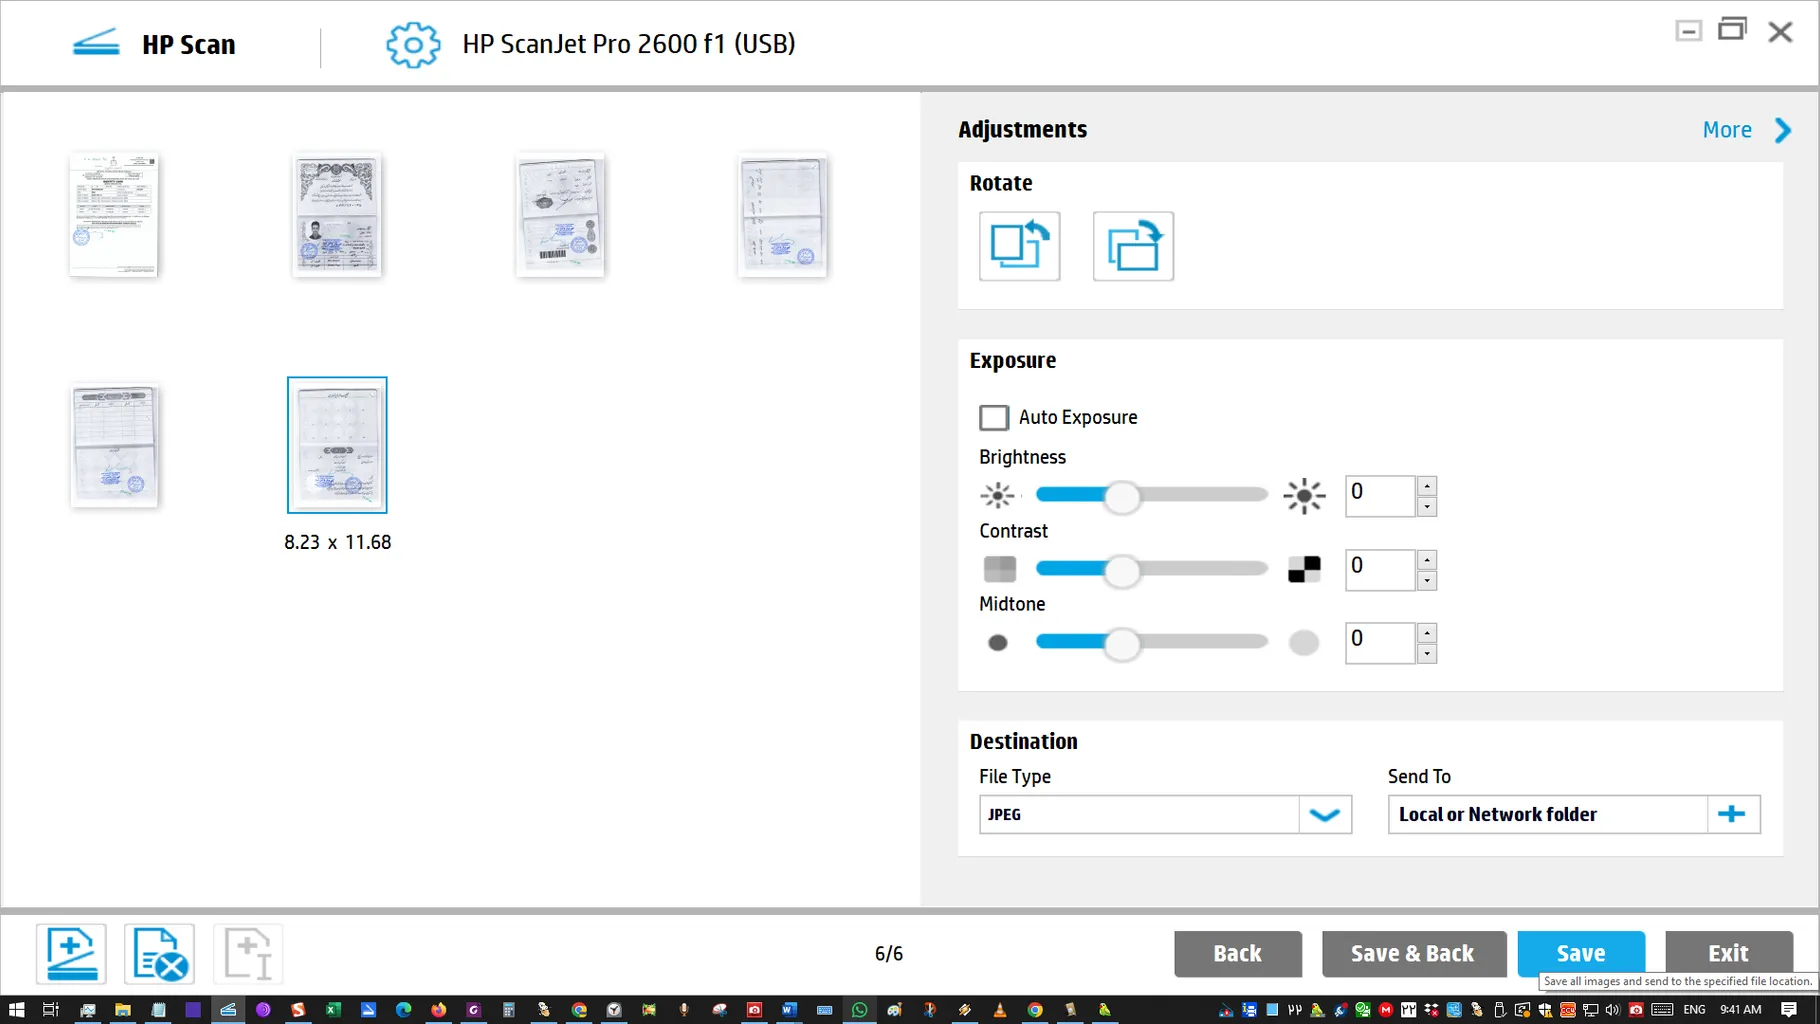Enable the Auto Exposure checkbox
This screenshot has width=1820, height=1024.
click(994, 417)
